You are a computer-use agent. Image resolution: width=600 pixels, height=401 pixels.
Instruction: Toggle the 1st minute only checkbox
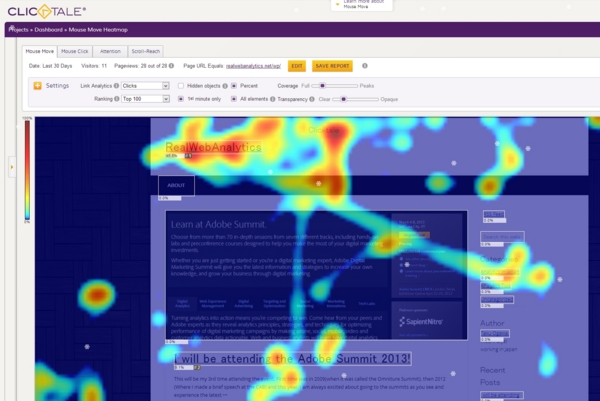[x=181, y=99]
